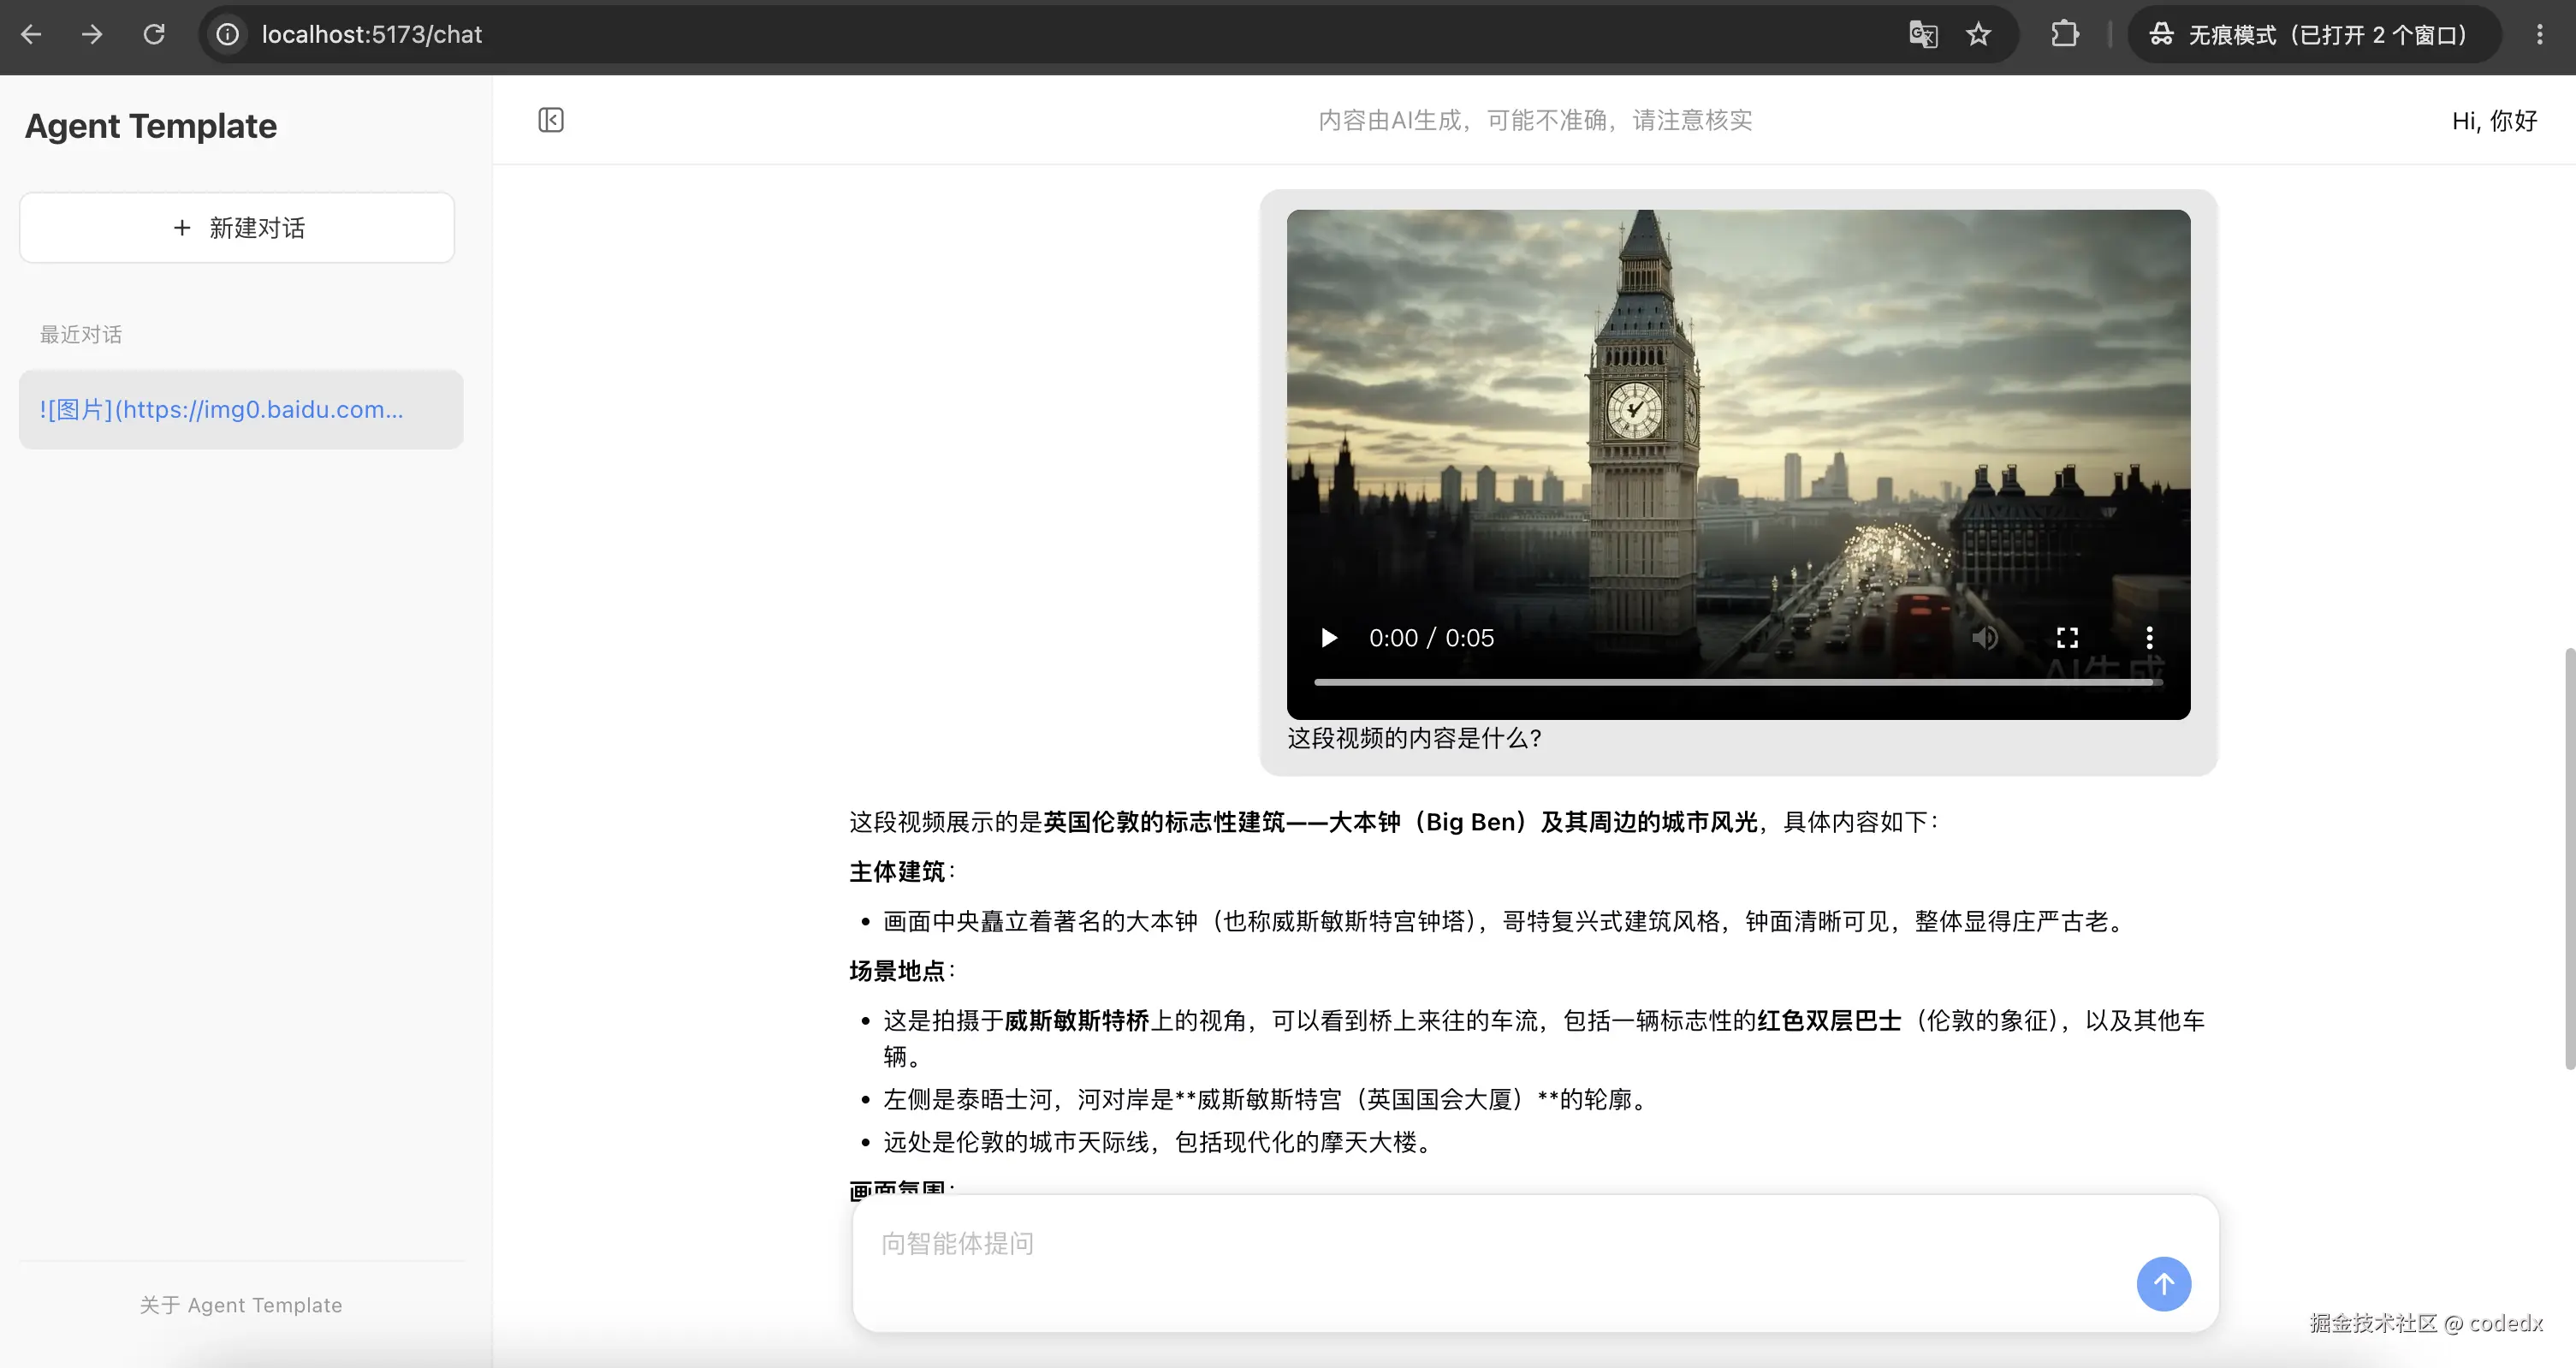Mute the video volume
The image size is (2576, 1368).
tap(1985, 638)
